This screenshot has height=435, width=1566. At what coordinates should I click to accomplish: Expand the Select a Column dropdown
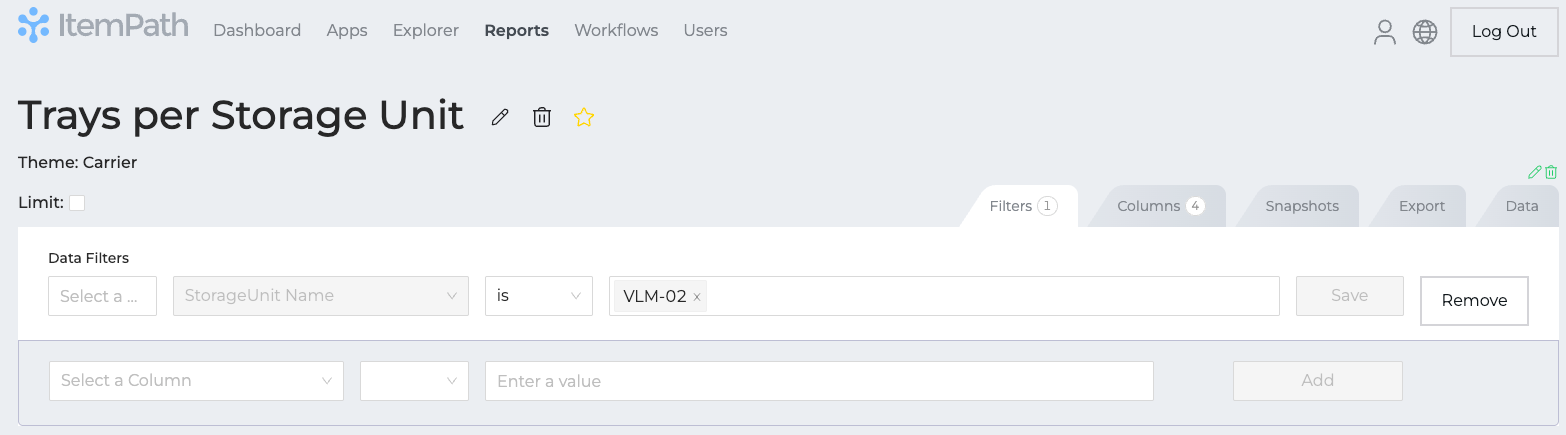tap(196, 381)
